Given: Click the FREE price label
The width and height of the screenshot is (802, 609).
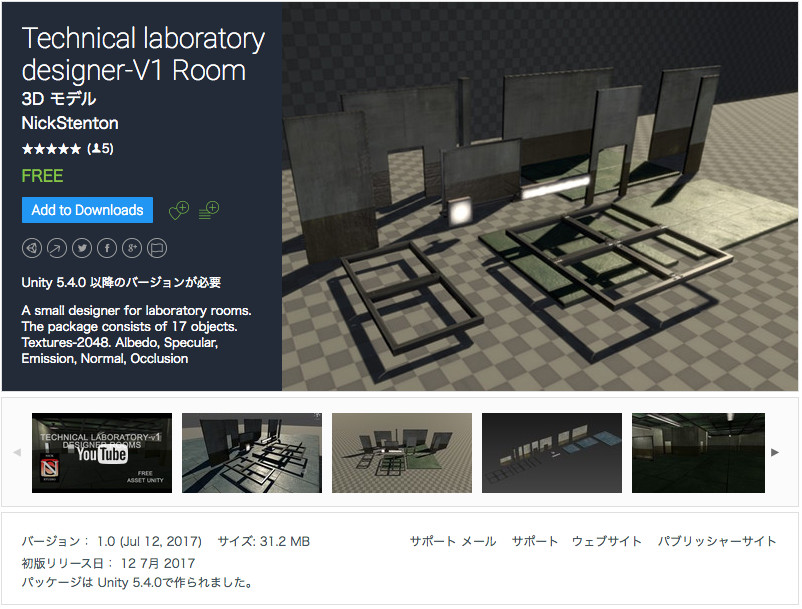Looking at the screenshot, I should point(42,176).
